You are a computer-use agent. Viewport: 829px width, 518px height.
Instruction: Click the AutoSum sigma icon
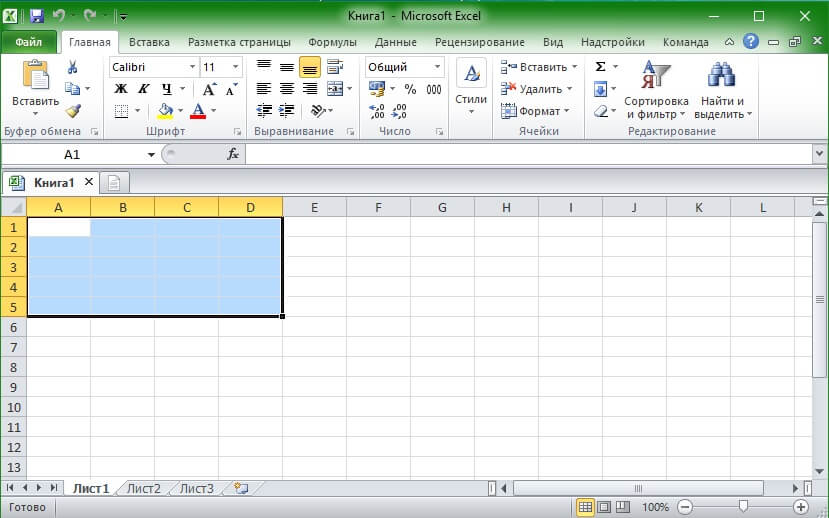[x=601, y=67]
